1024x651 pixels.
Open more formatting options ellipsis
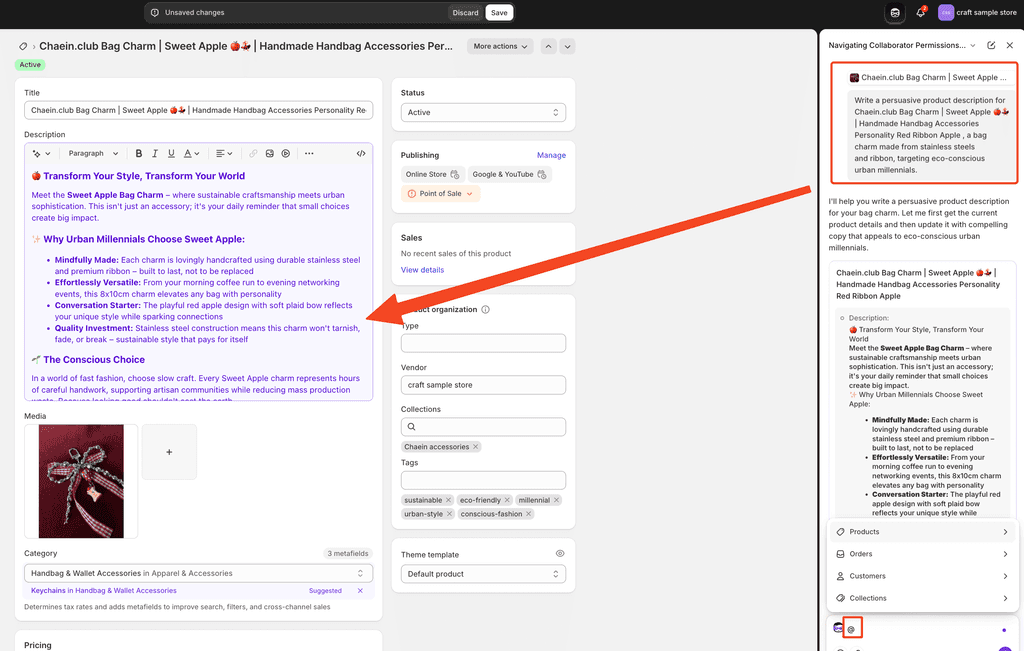point(309,153)
